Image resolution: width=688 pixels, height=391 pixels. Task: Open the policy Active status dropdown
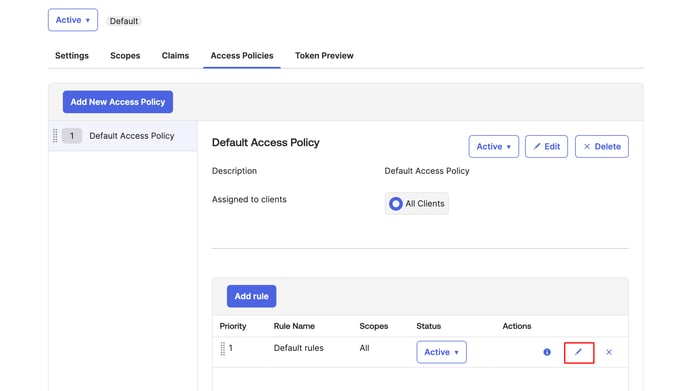[x=494, y=147]
